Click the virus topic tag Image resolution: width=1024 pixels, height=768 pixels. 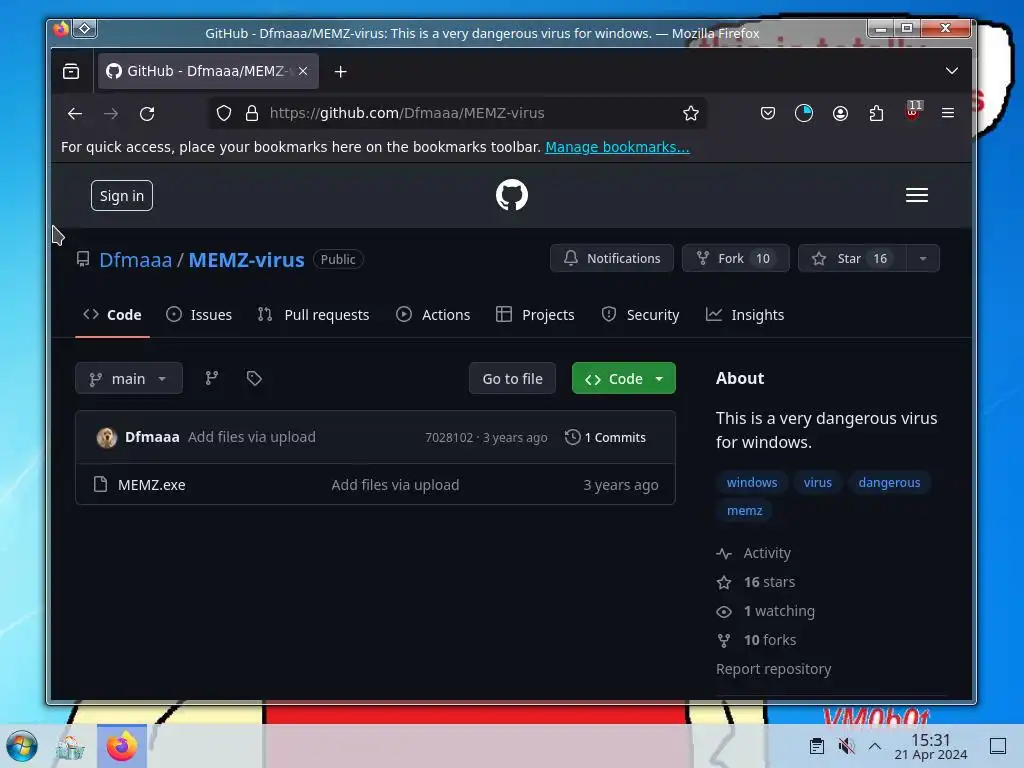(x=818, y=483)
